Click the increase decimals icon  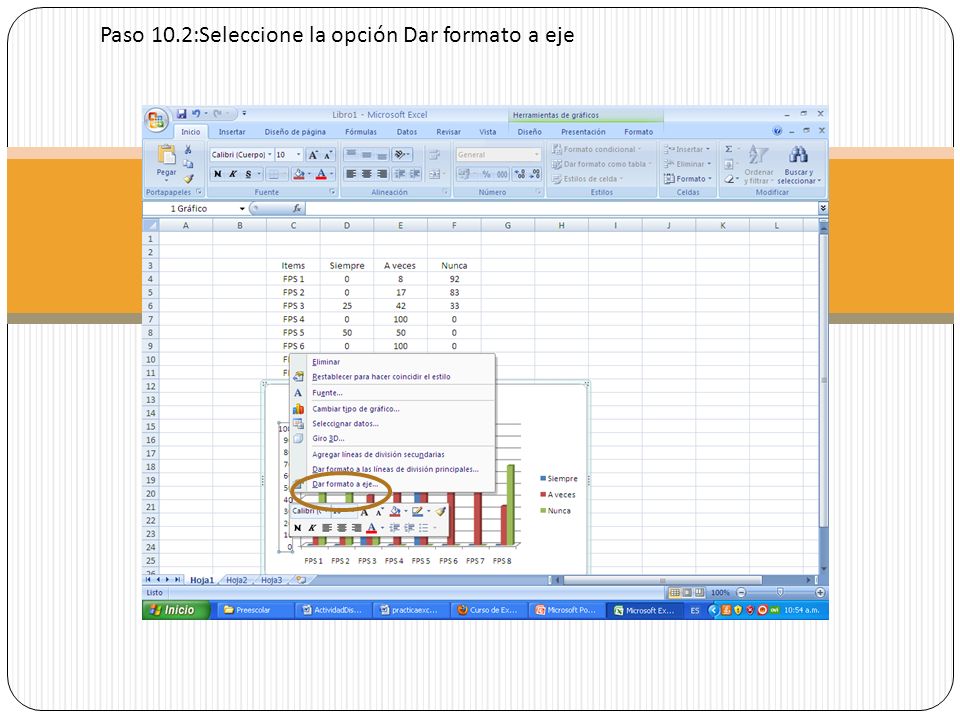coord(520,174)
